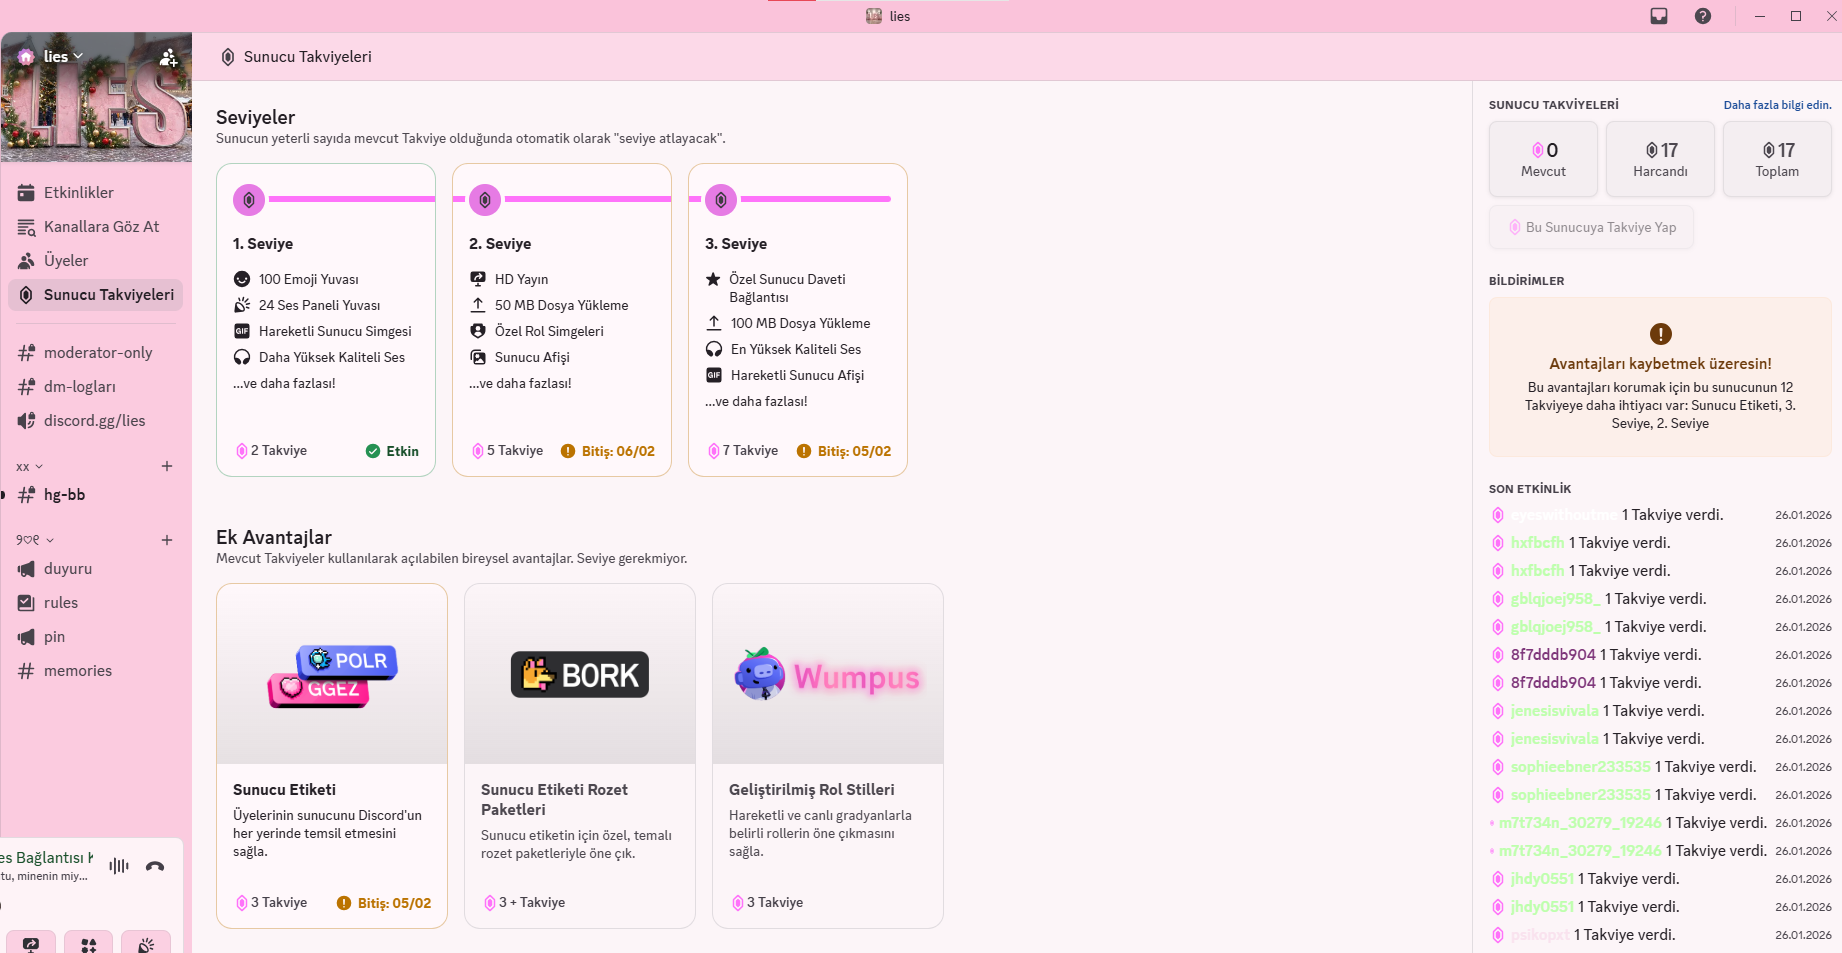Viewport: 1842px width, 953px height.
Task: Click the Özel Sunucu Daveti Bağlantısı perk
Action: point(776,288)
